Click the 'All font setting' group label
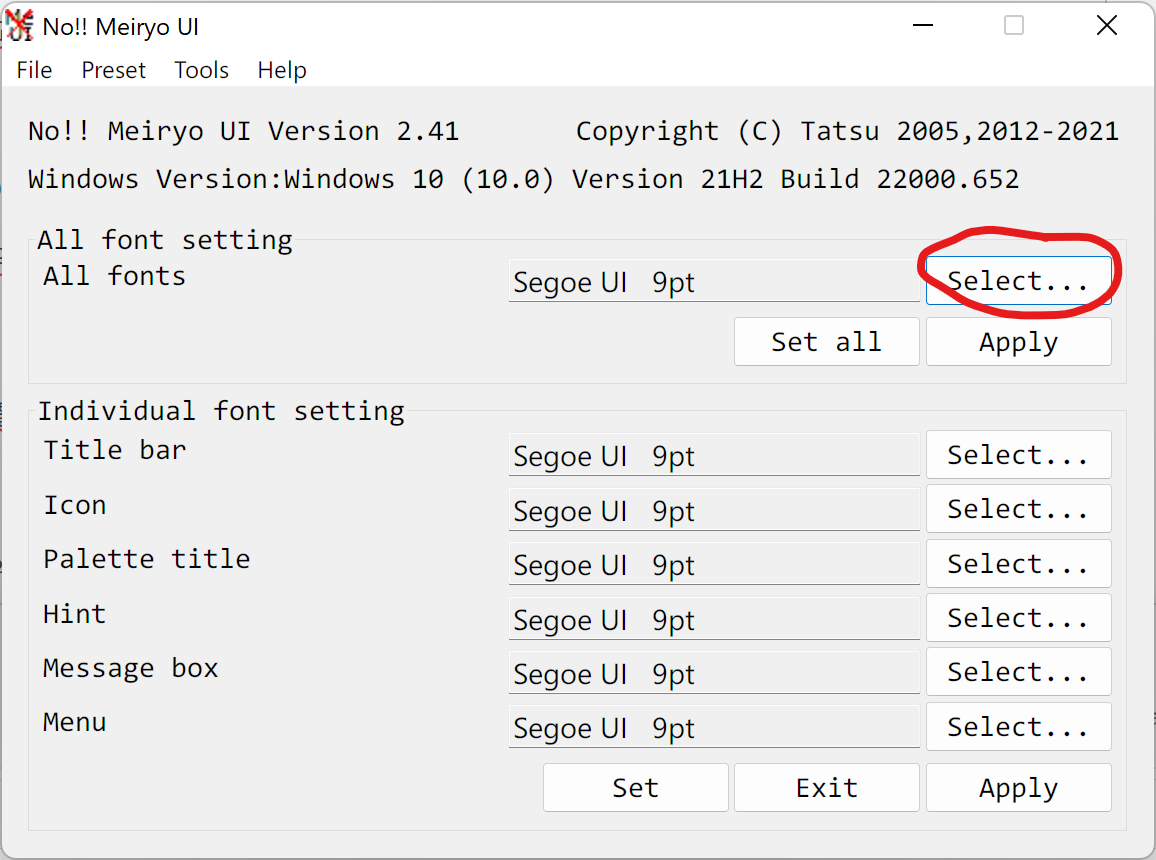This screenshot has width=1156, height=860. tap(164, 240)
